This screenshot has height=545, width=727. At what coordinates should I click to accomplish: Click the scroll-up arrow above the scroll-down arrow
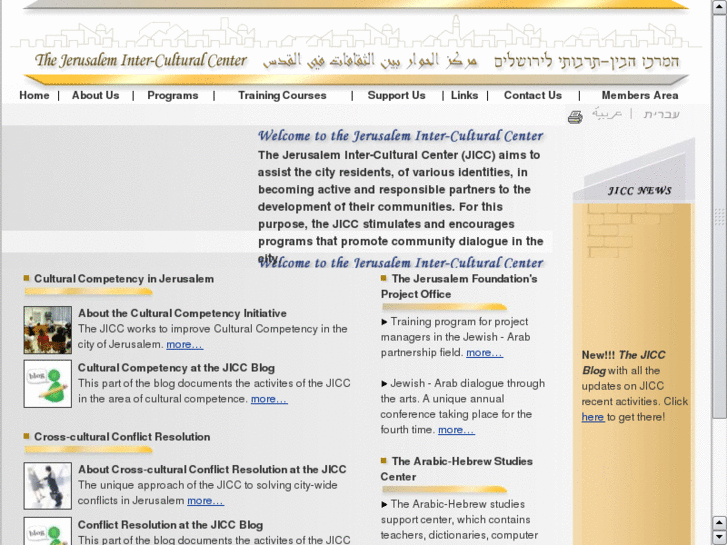720,523
